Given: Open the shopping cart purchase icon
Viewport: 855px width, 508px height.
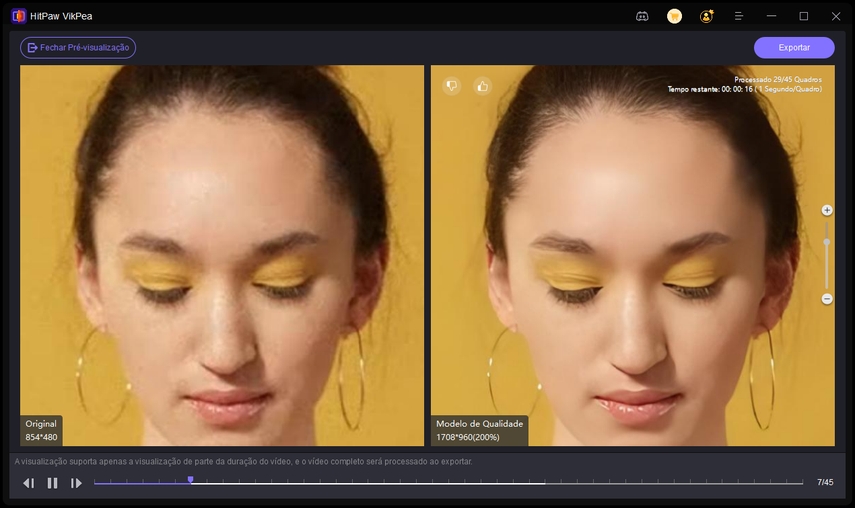Looking at the screenshot, I should pos(675,16).
